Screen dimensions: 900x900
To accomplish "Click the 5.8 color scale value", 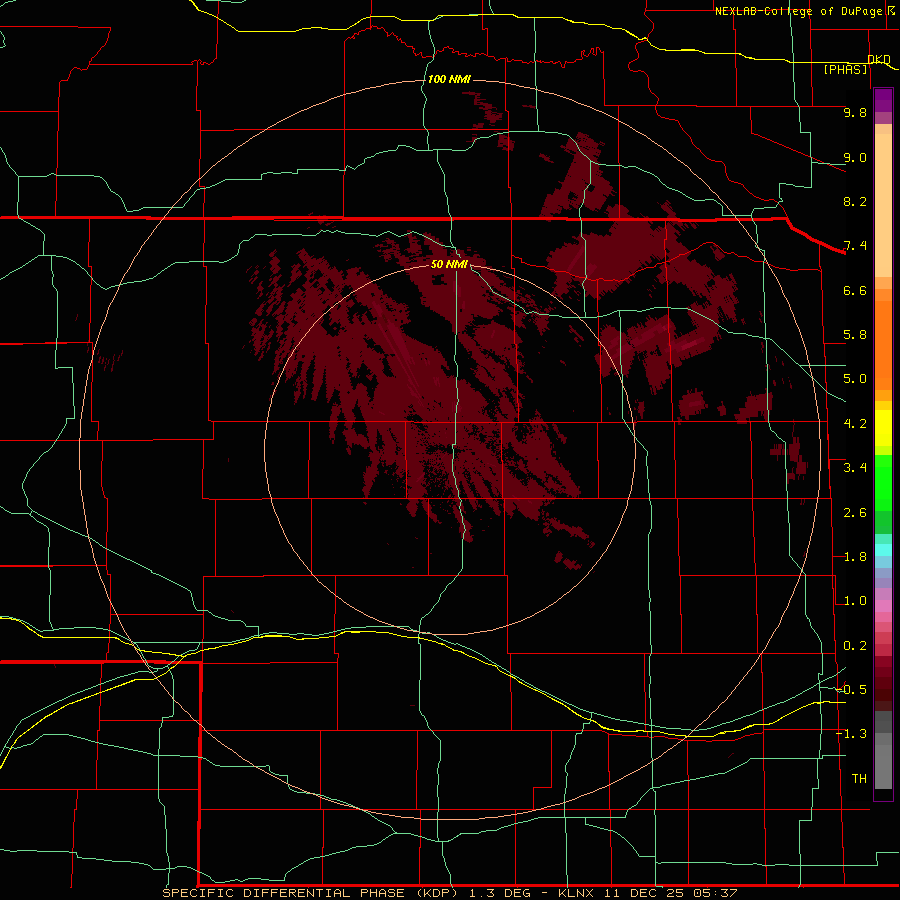I will pos(855,335).
